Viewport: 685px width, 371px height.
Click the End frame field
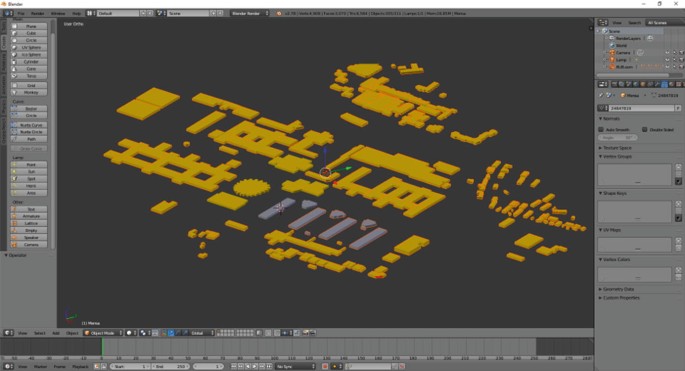click(x=171, y=367)
